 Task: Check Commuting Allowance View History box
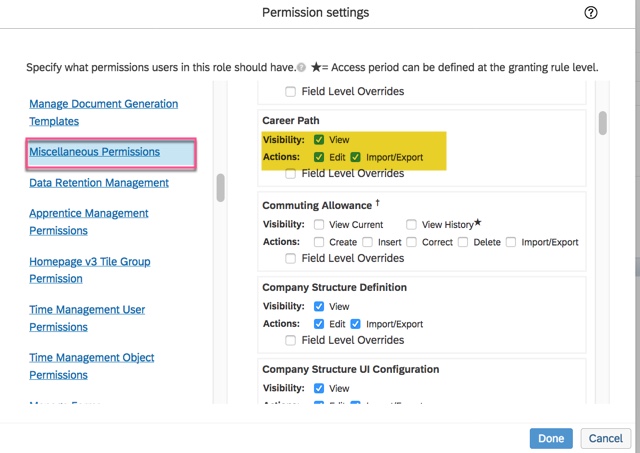tap(412, 225)
